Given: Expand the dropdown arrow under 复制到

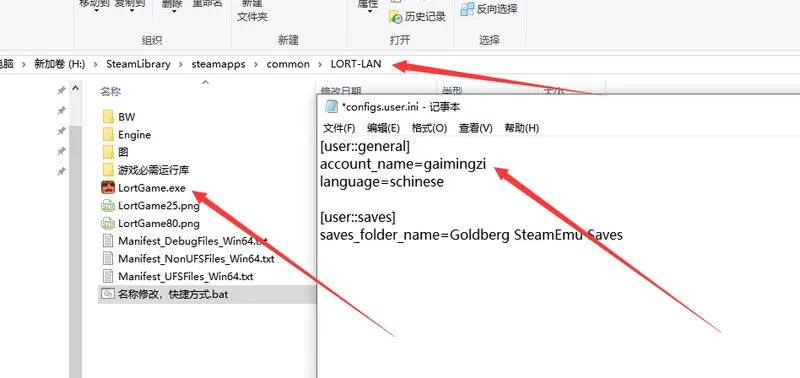Looking at the screenshot, I should click(x=132, y=11).
